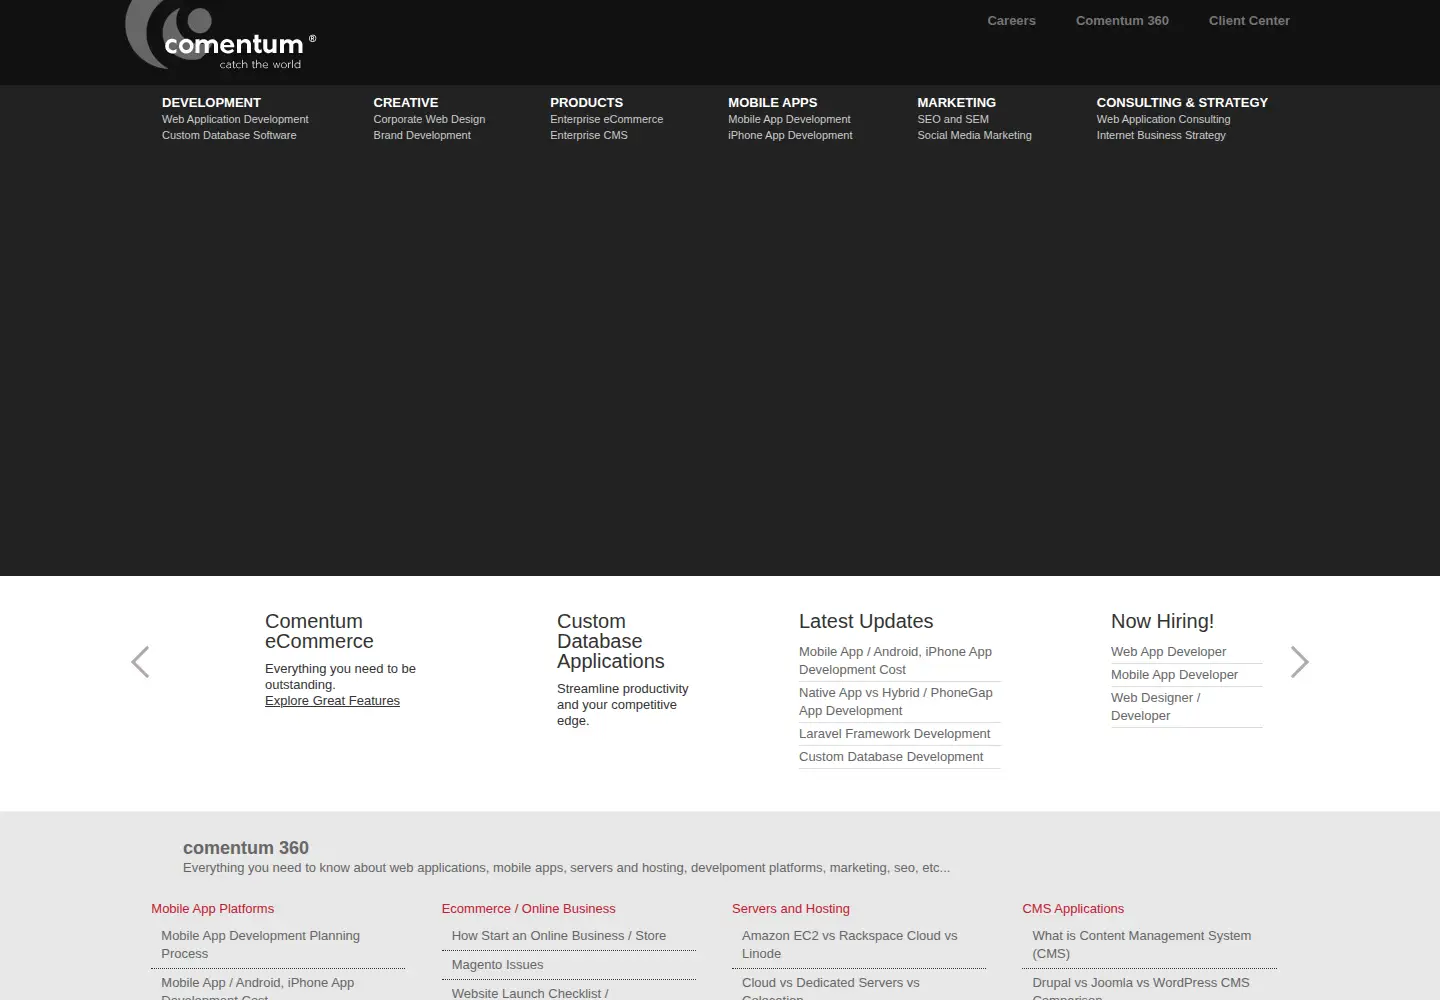Open Magento Issues article
This screenshot has width=1440, height=1000.
point(497,965)
